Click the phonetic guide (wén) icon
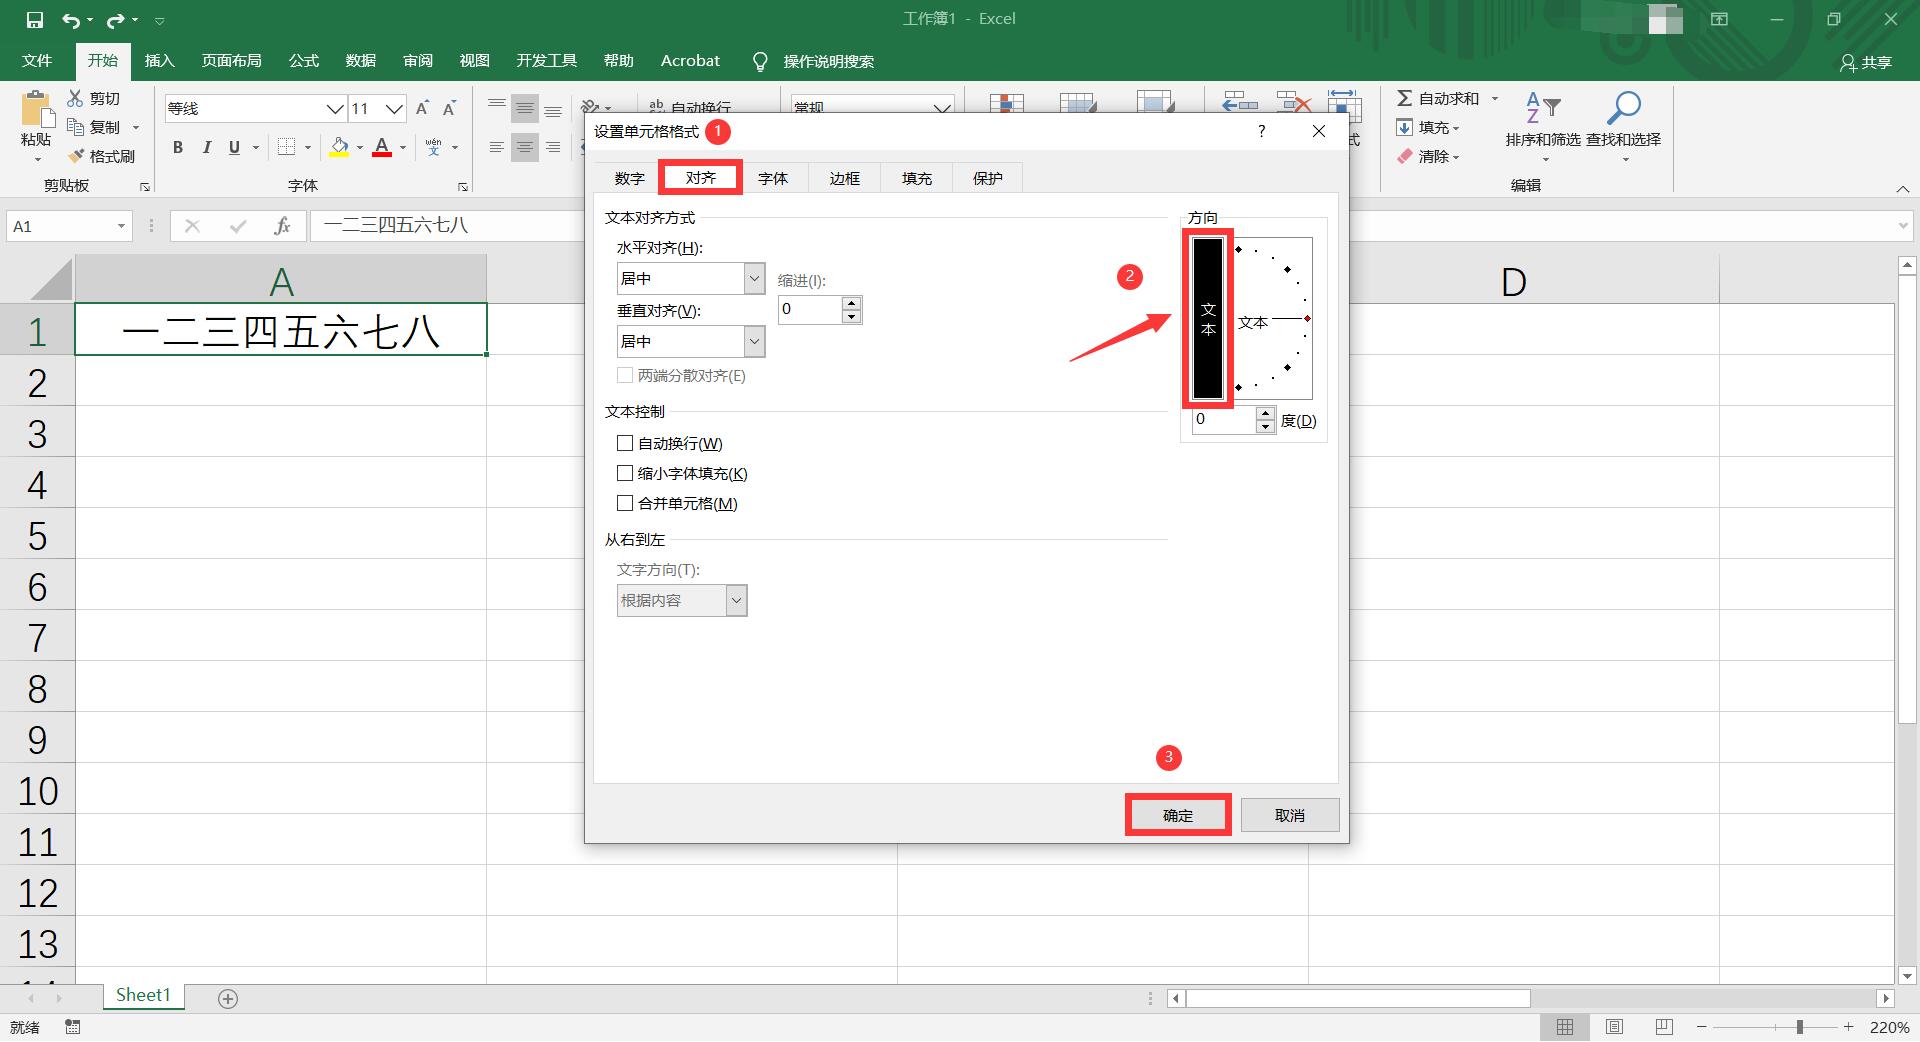The height and width of the screenshot is (1042, 1920). [x=433, y=148]
